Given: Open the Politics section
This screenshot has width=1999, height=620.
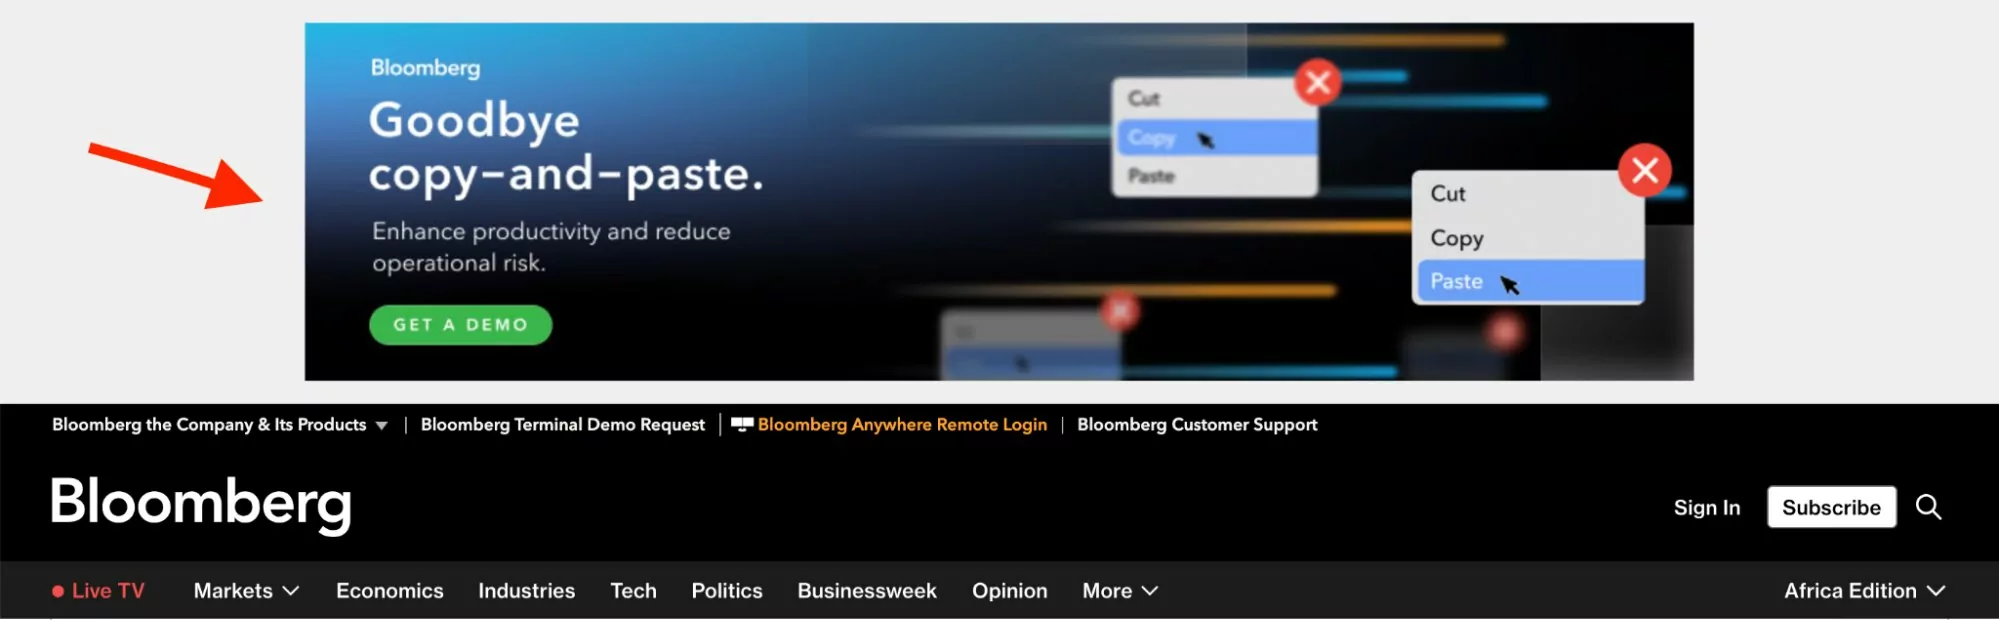Looking at the screenshot, I should tap(727, 591).
